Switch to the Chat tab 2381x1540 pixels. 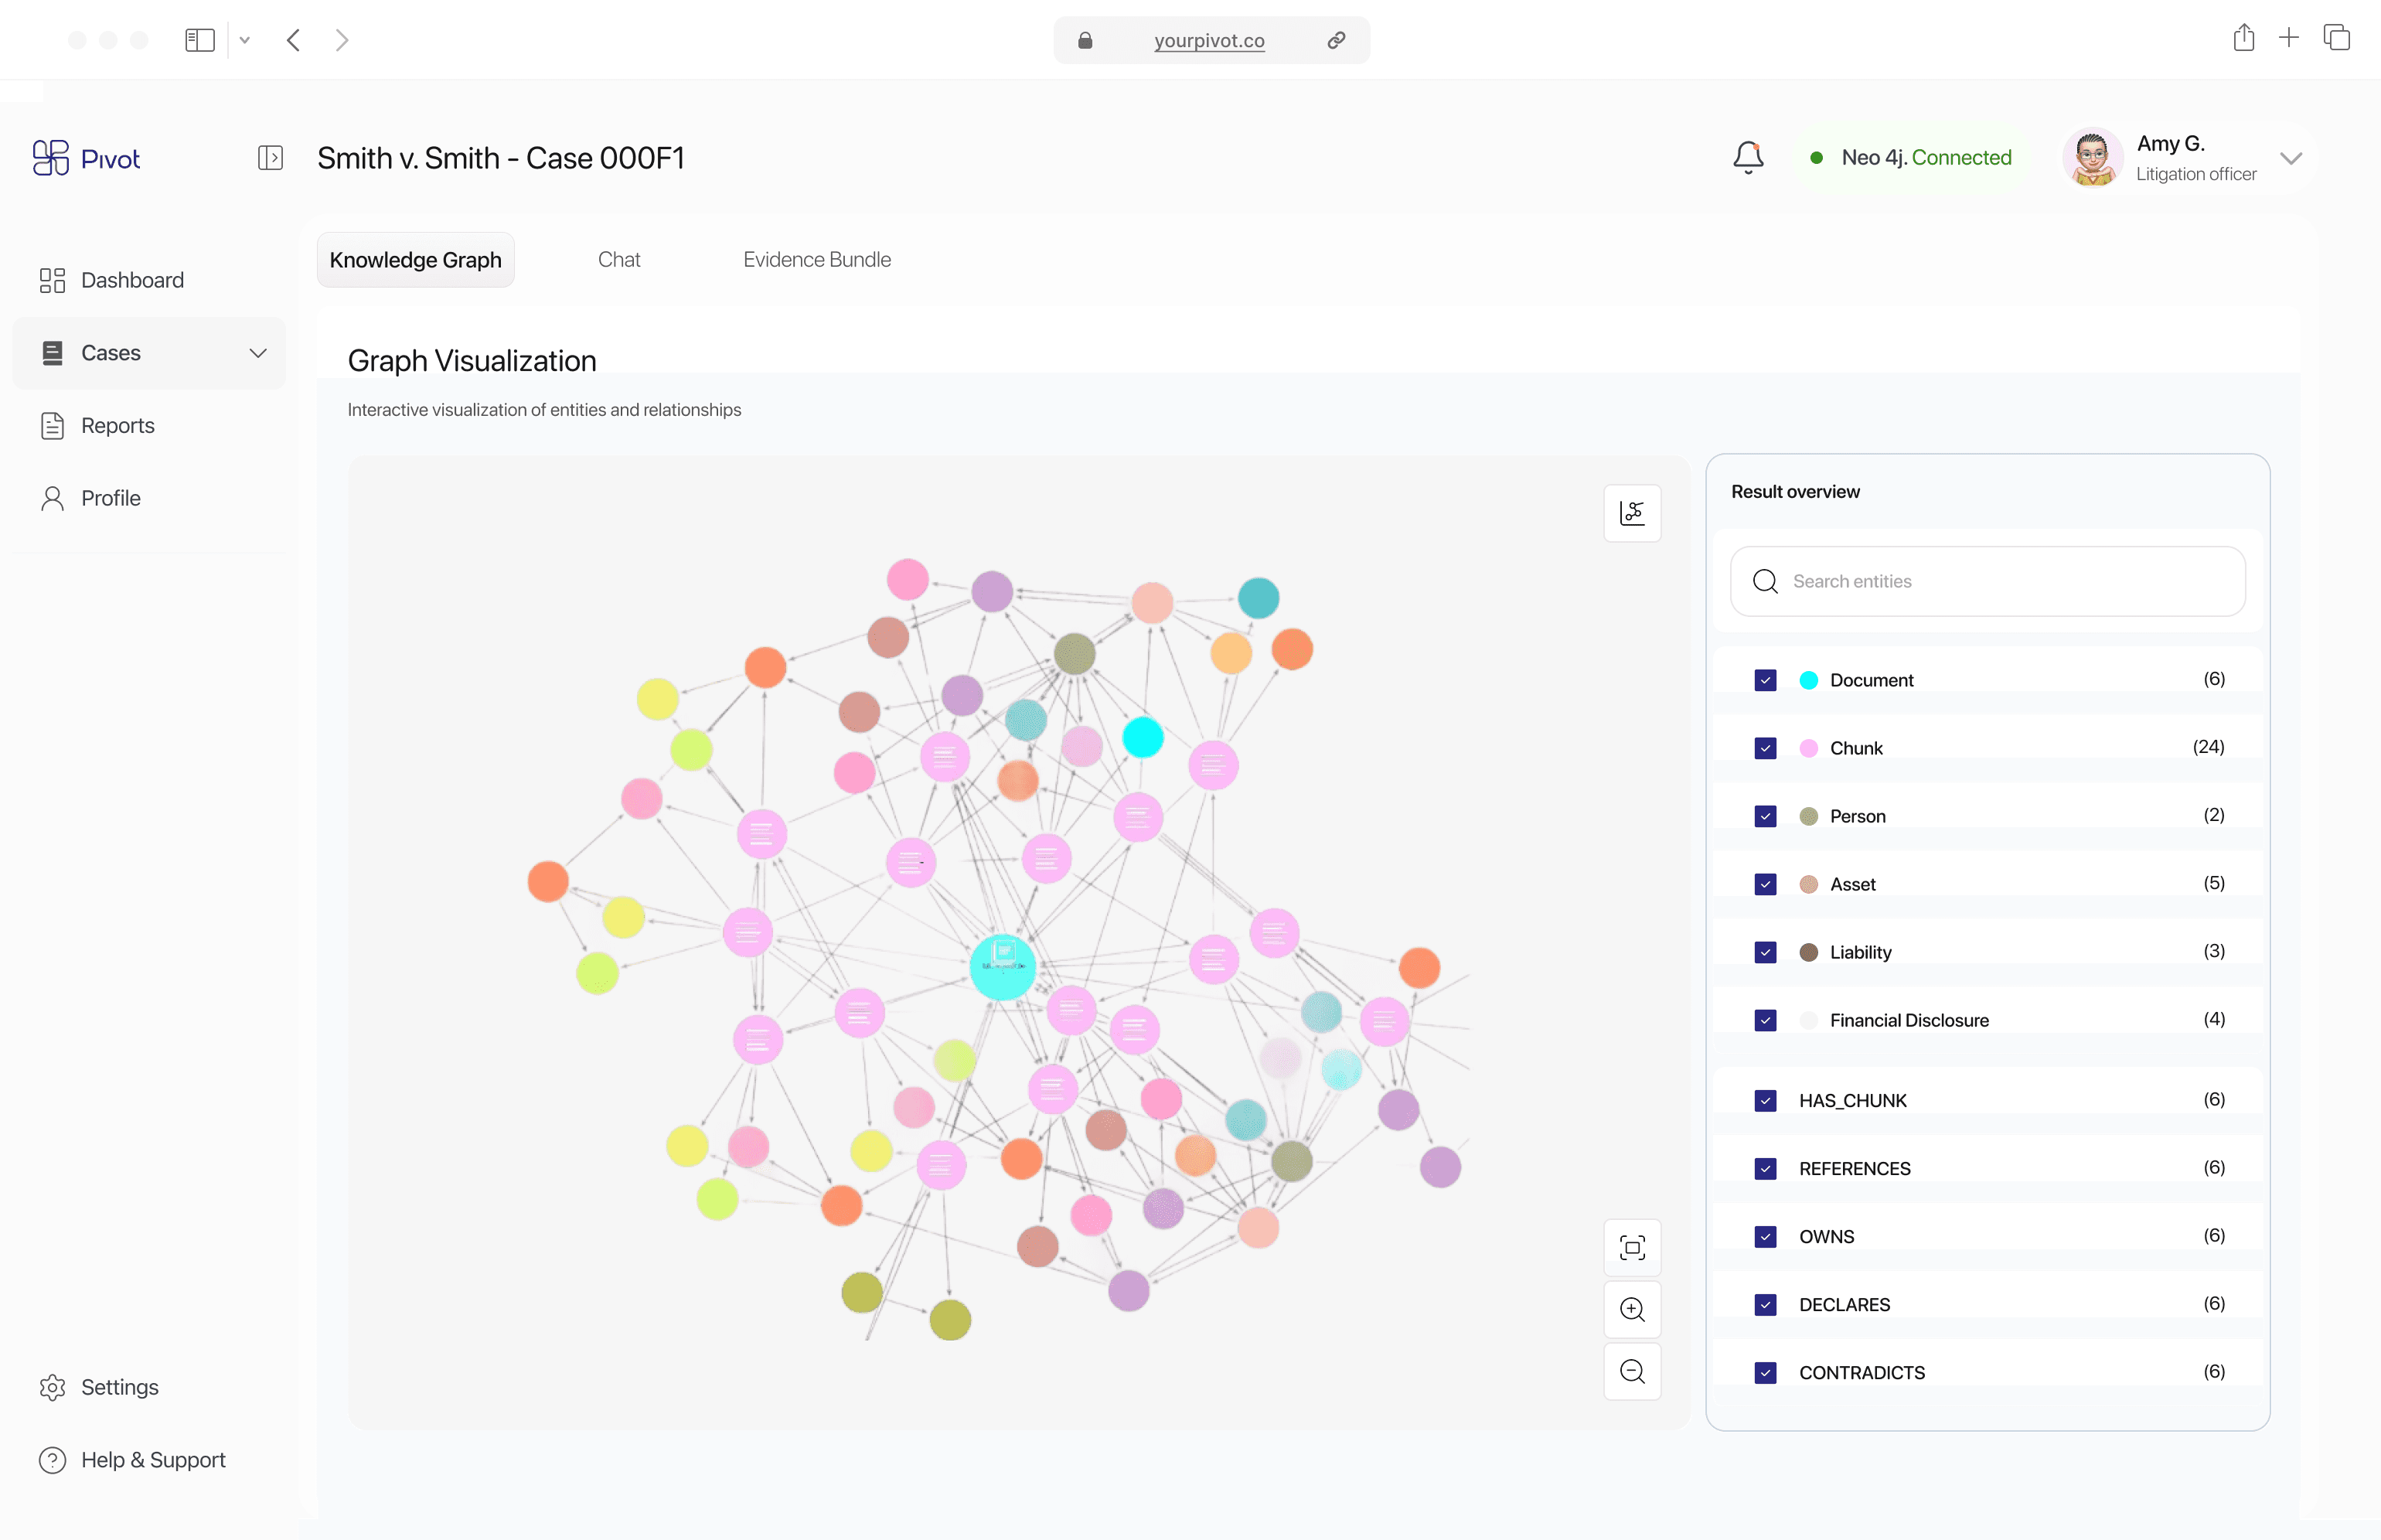point(618,260)
